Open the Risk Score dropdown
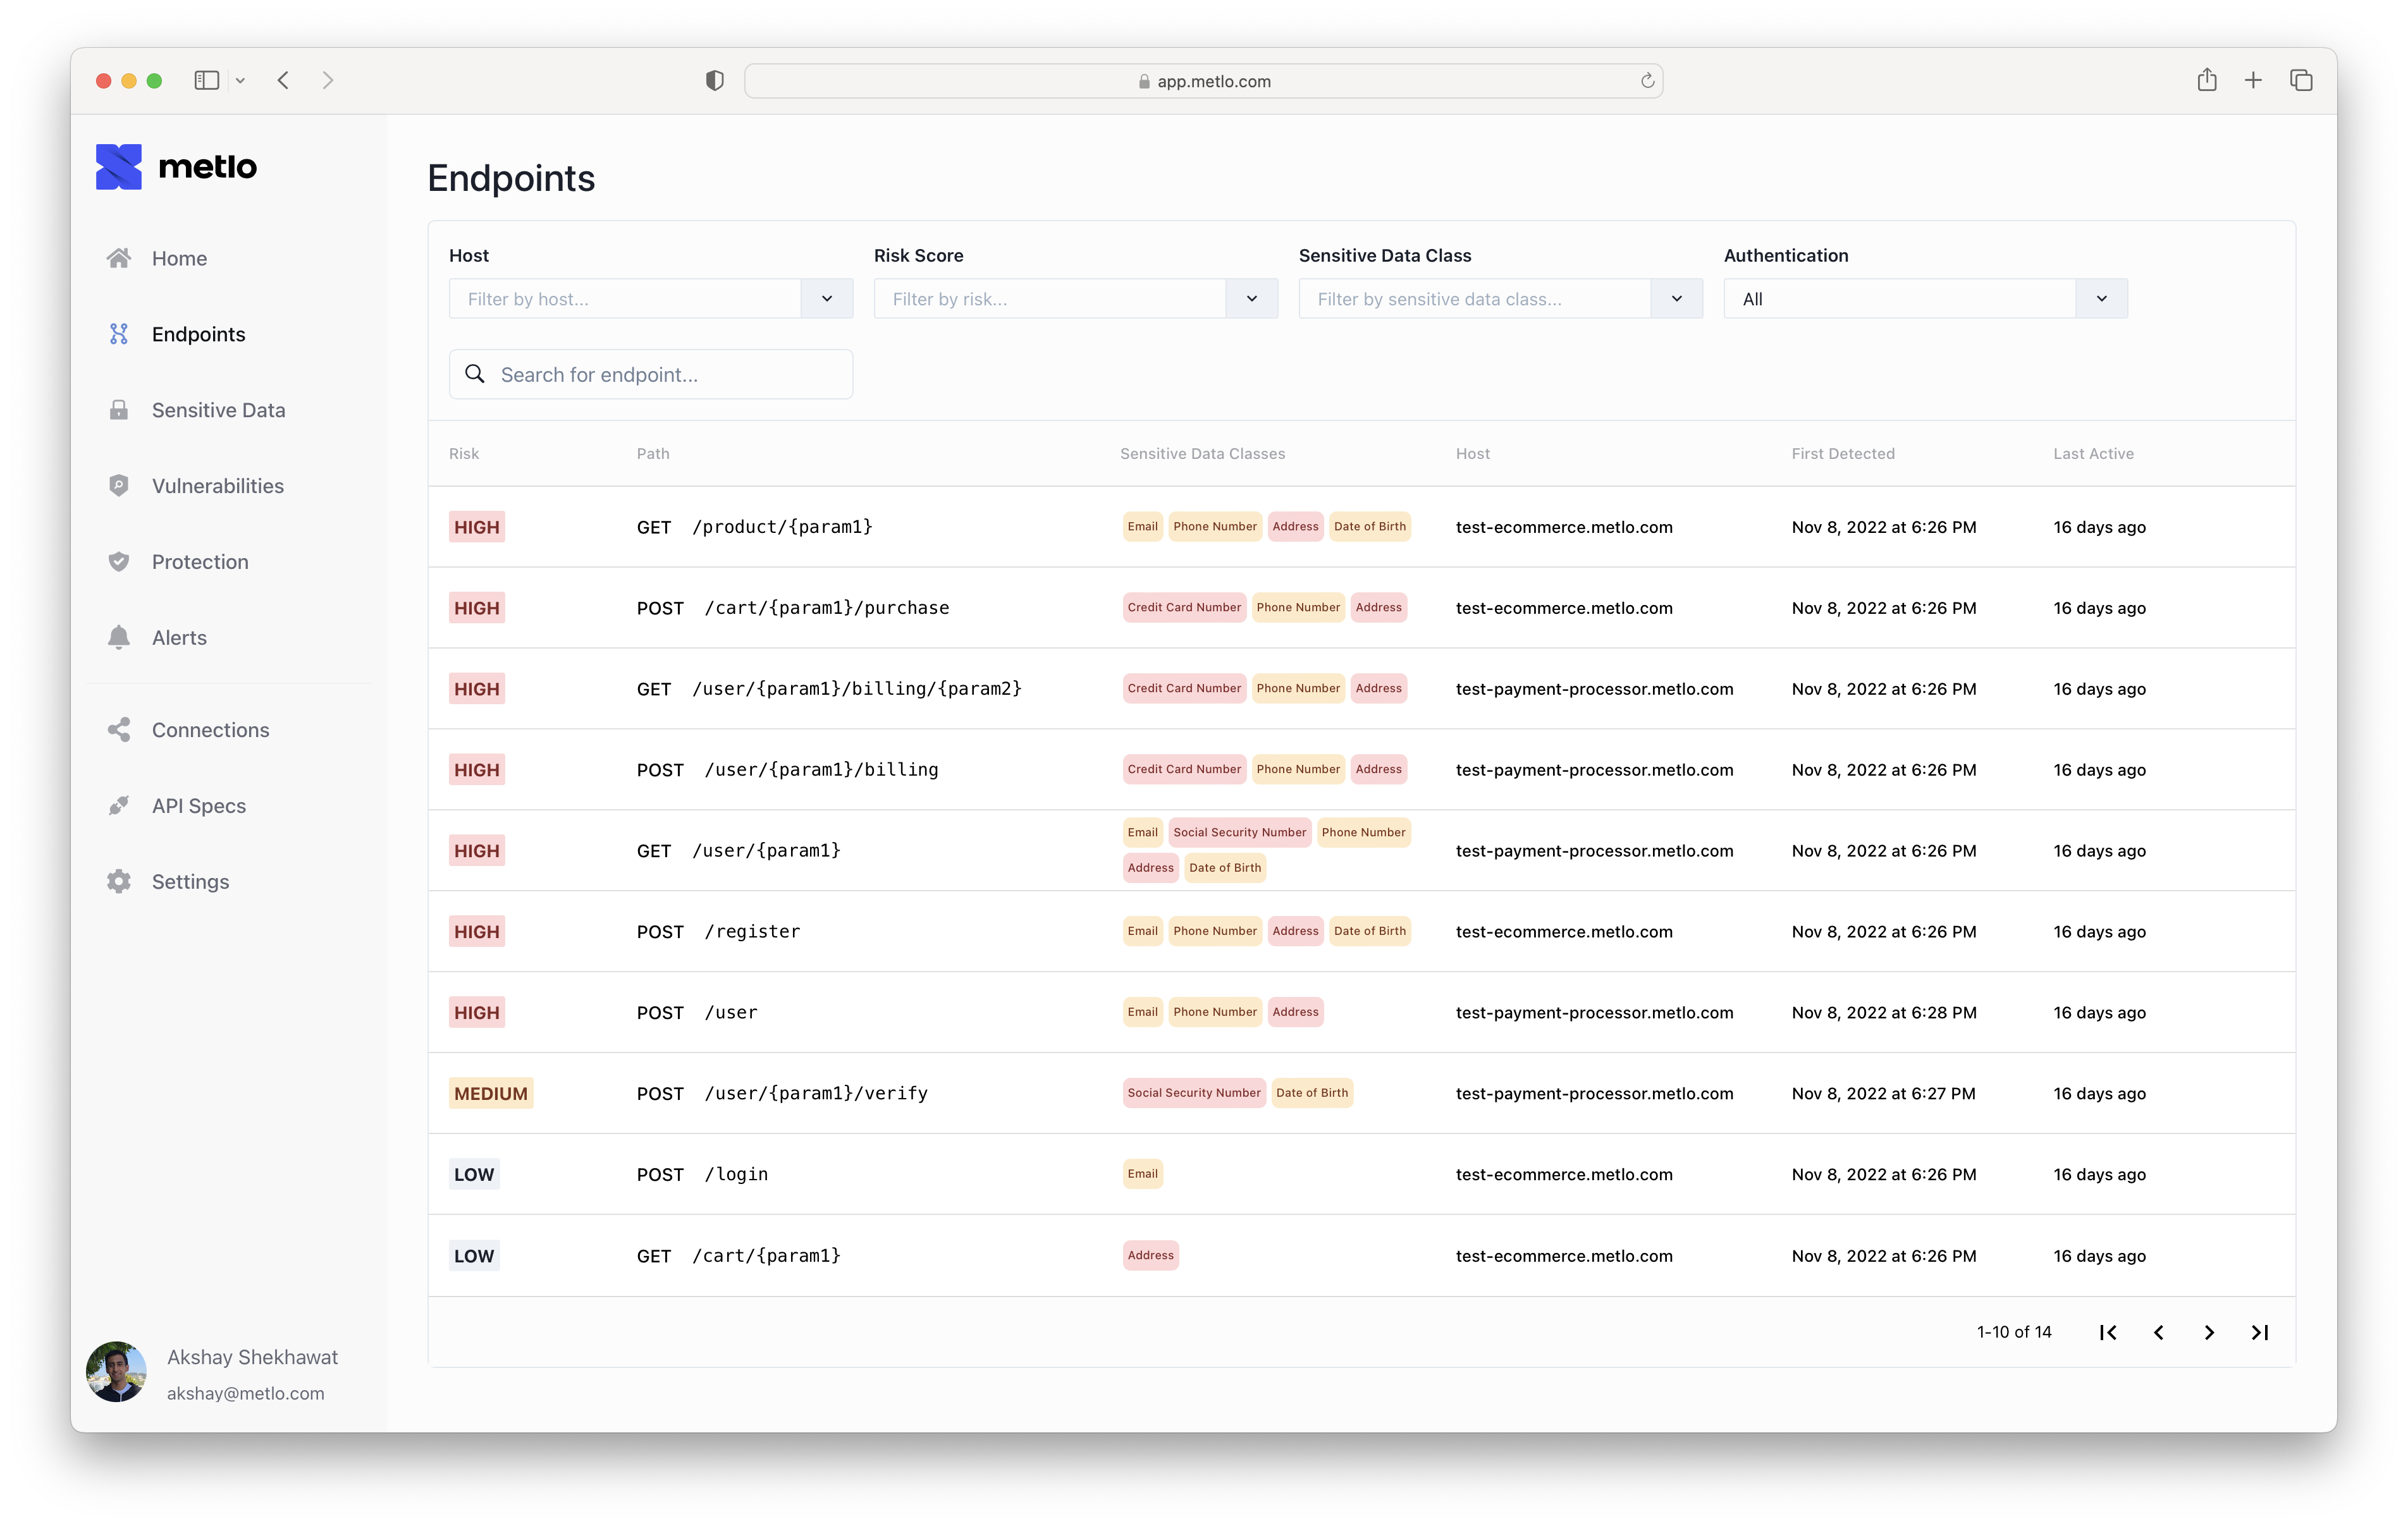The width and height of the screenshot is (2408, 1526). tap(1251, 299)
